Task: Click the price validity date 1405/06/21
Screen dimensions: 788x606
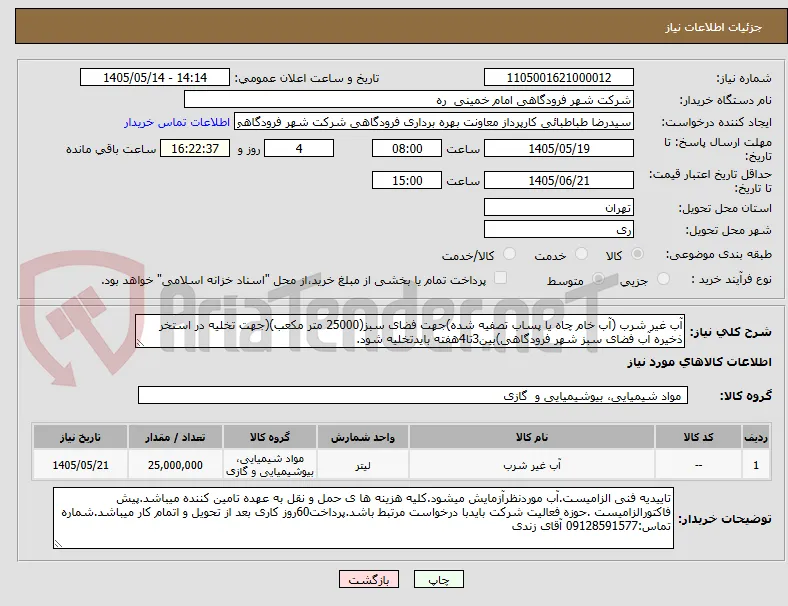Action: click(x=559, y=180)
